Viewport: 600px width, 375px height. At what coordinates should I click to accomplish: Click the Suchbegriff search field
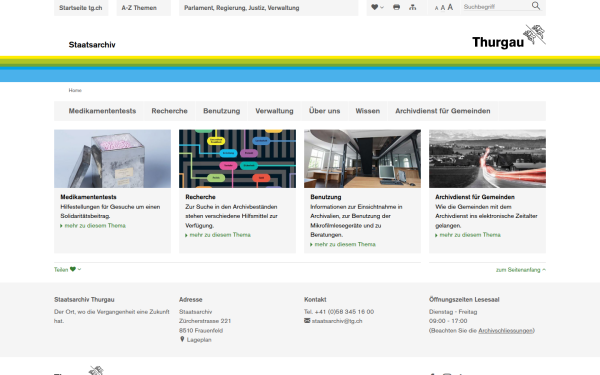496,7
